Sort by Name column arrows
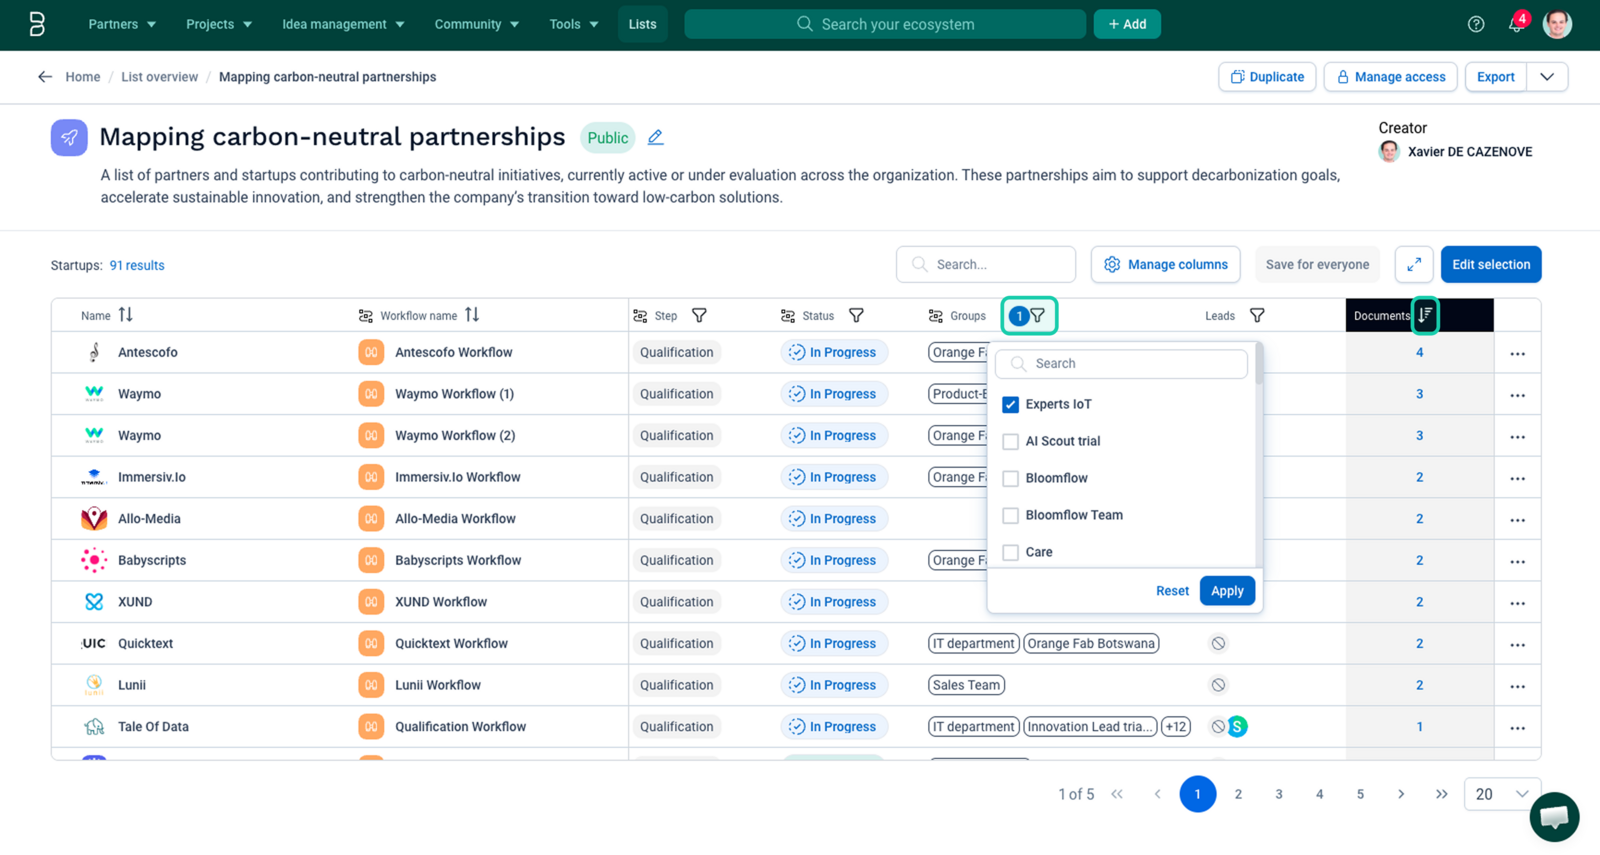The height and width of the screenshot is (855, 1600). (125, 315)
